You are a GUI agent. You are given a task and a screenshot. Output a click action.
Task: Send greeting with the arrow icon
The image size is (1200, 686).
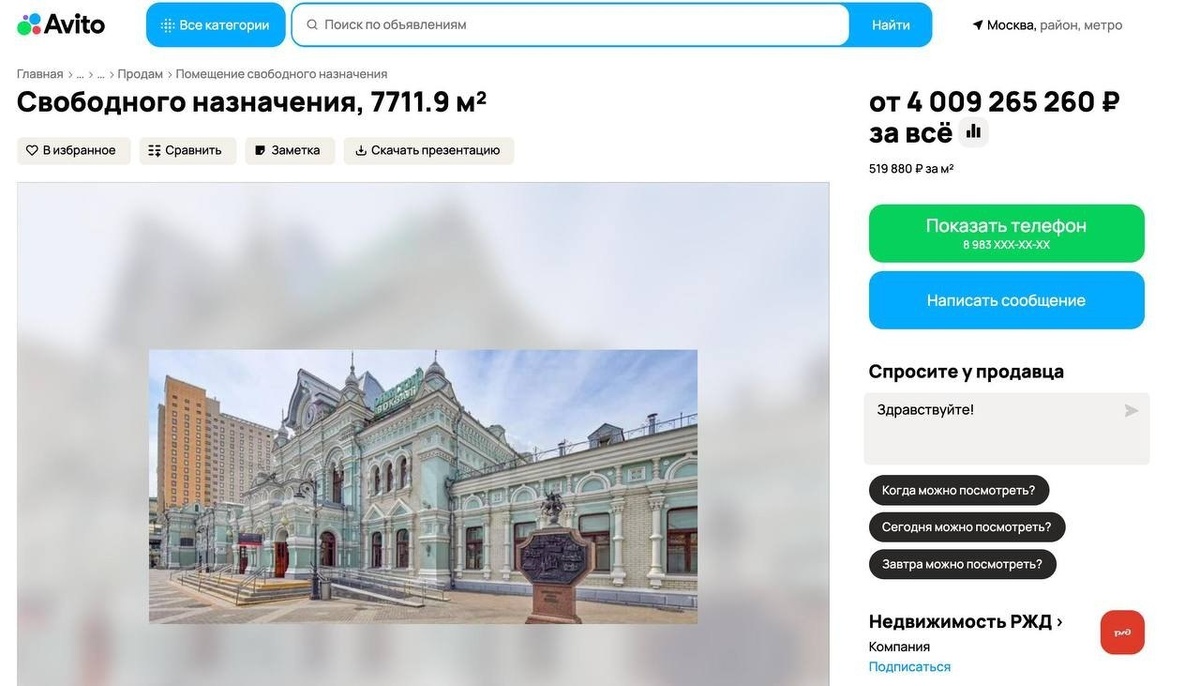[x=1131, y=411]
